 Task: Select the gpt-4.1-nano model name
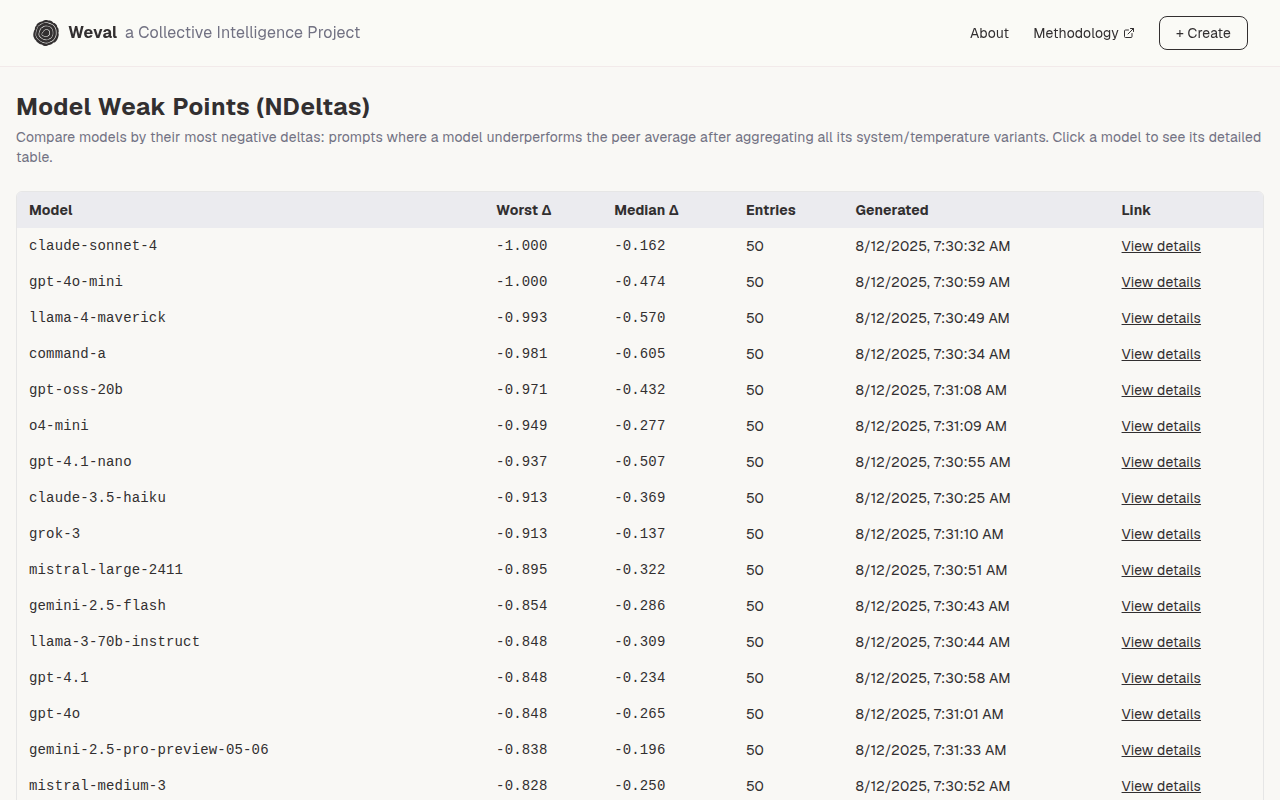pyautogui.click(x=80, y=462)
